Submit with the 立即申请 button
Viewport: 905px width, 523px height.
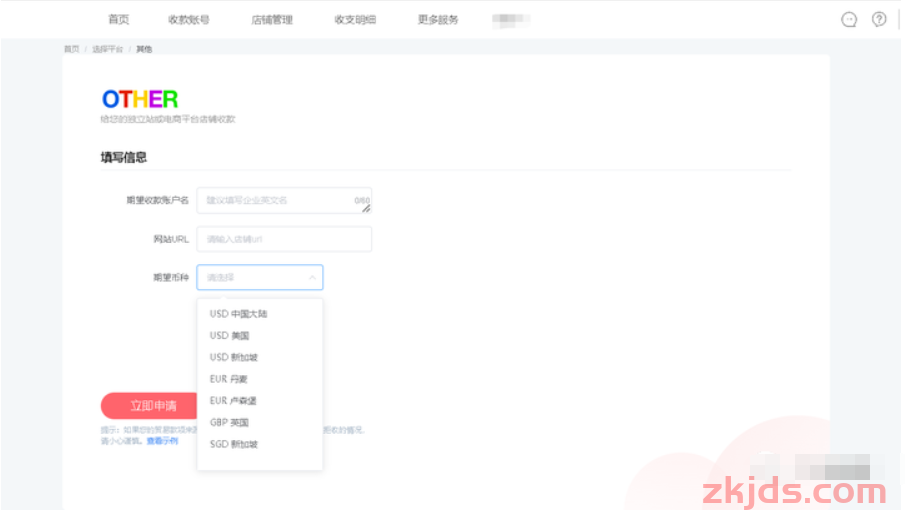tap(149, 406)
